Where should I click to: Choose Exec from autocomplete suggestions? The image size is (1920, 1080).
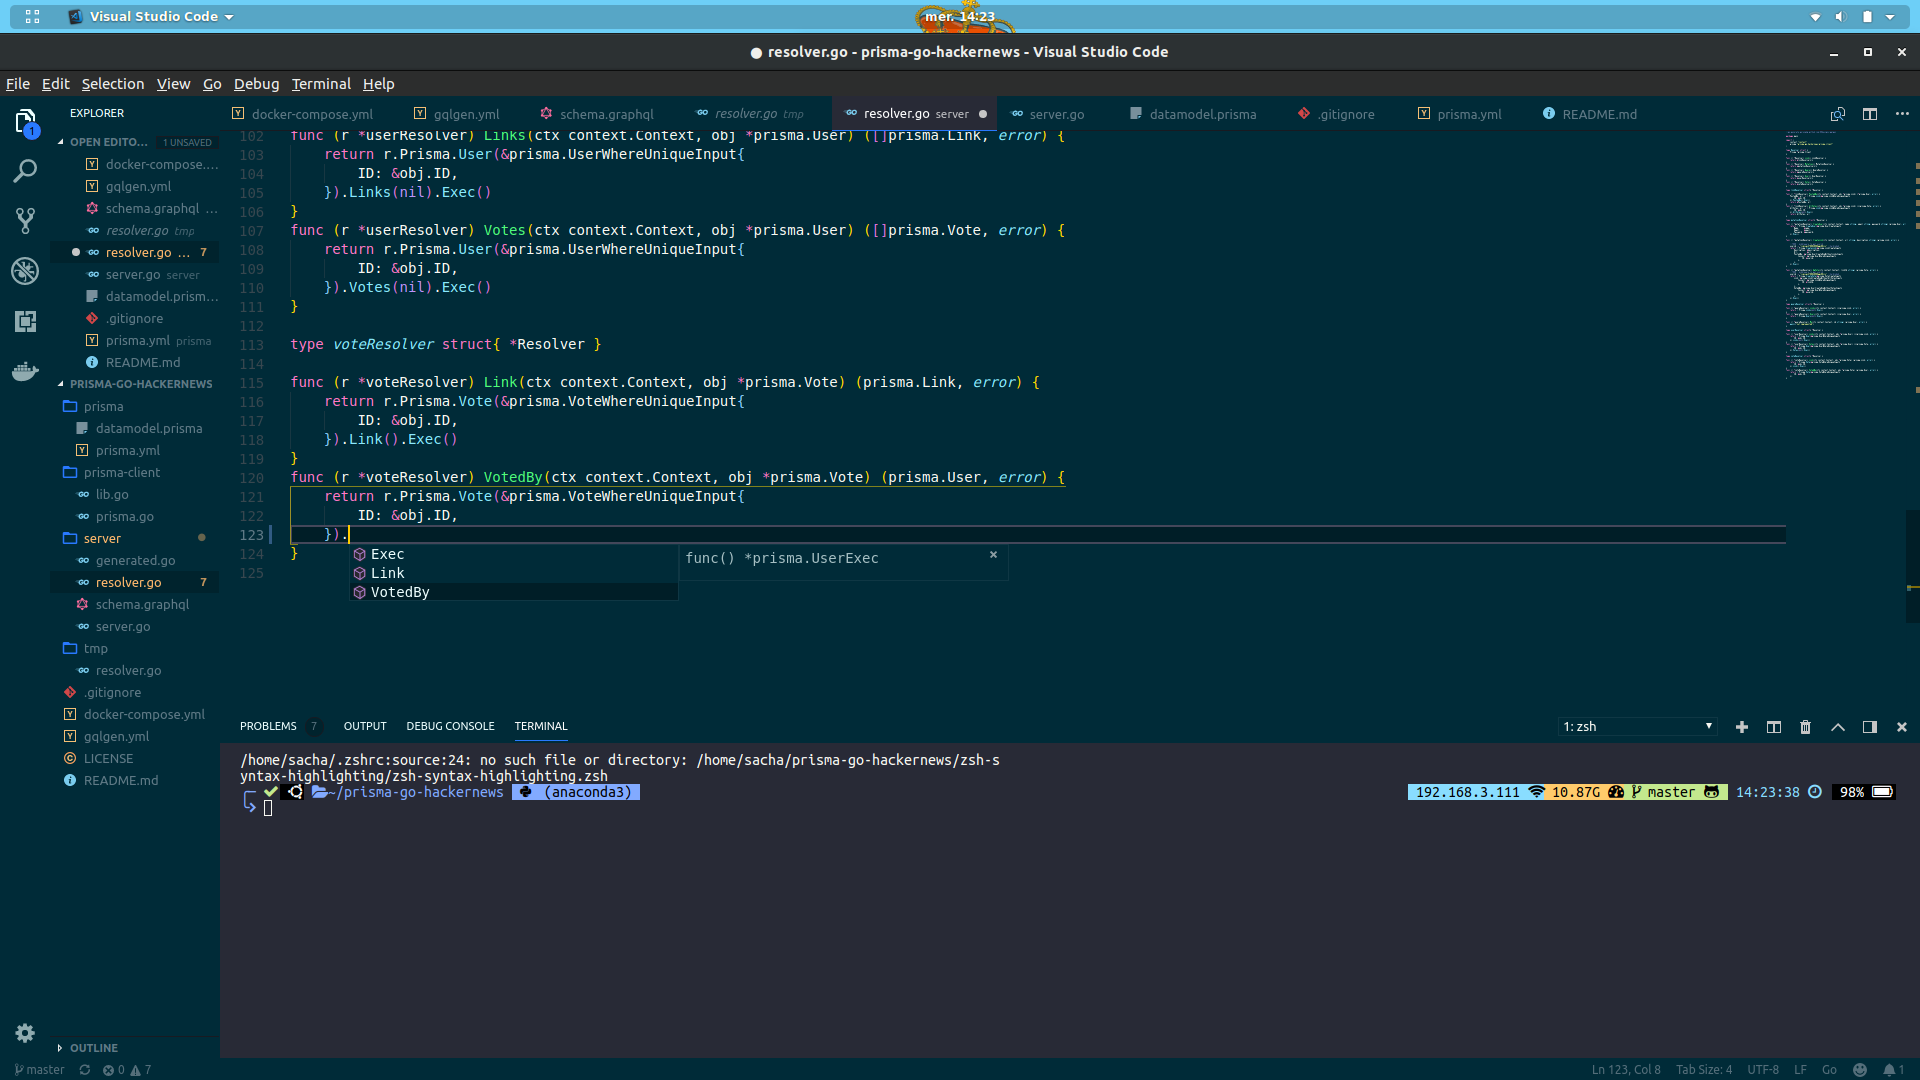click(x=514, y=555)
